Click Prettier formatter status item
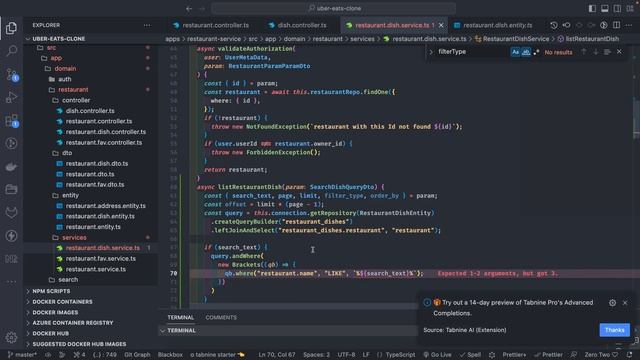 (549, 355)
